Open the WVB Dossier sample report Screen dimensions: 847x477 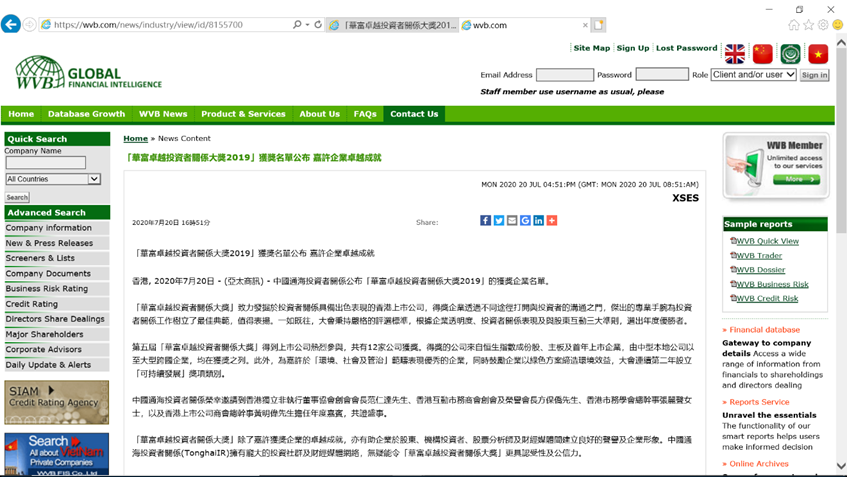[x=761, y=270]
